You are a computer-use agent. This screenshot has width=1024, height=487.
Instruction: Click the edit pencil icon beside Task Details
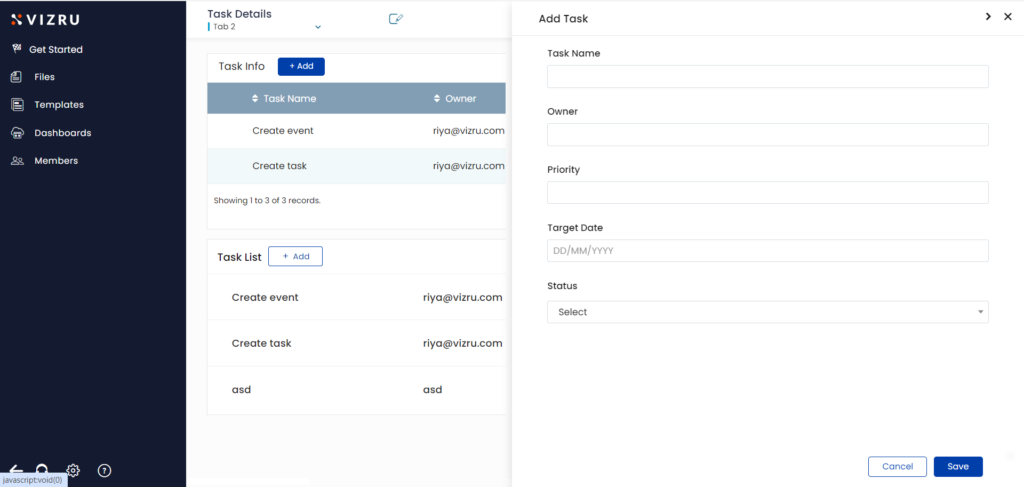[396, 19]
